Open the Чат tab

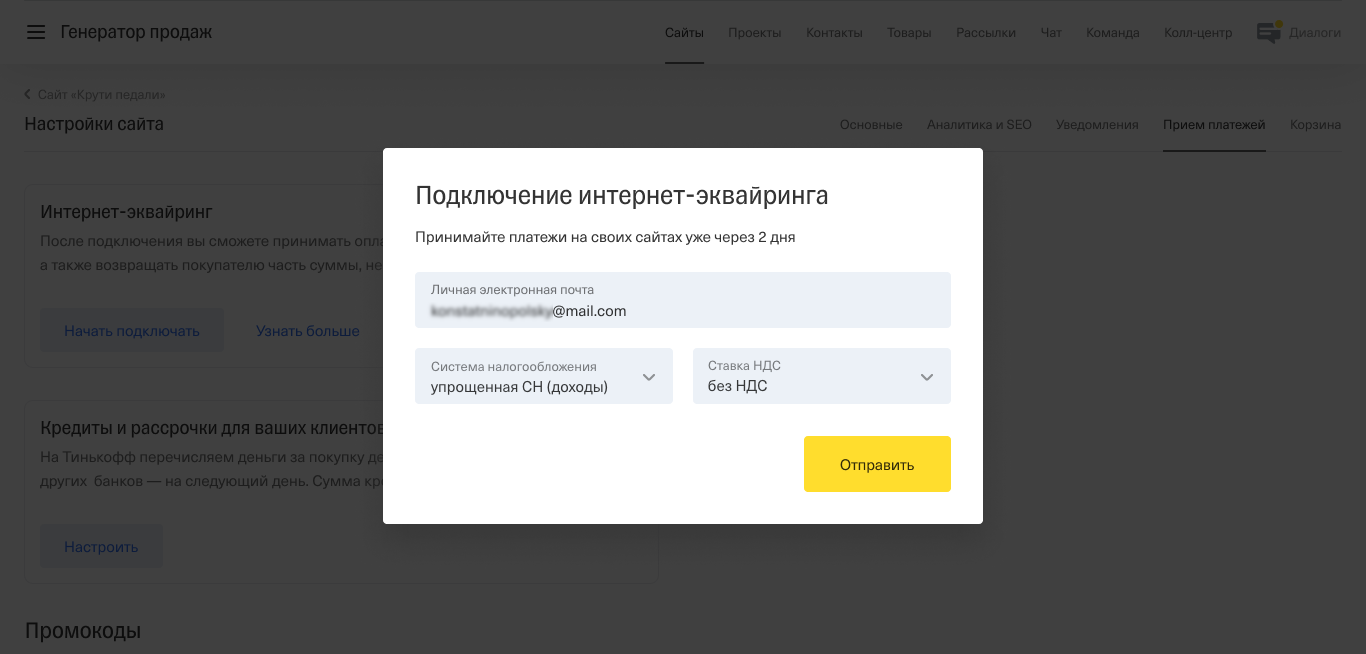pyautogui.click(x=1051, y=32)
